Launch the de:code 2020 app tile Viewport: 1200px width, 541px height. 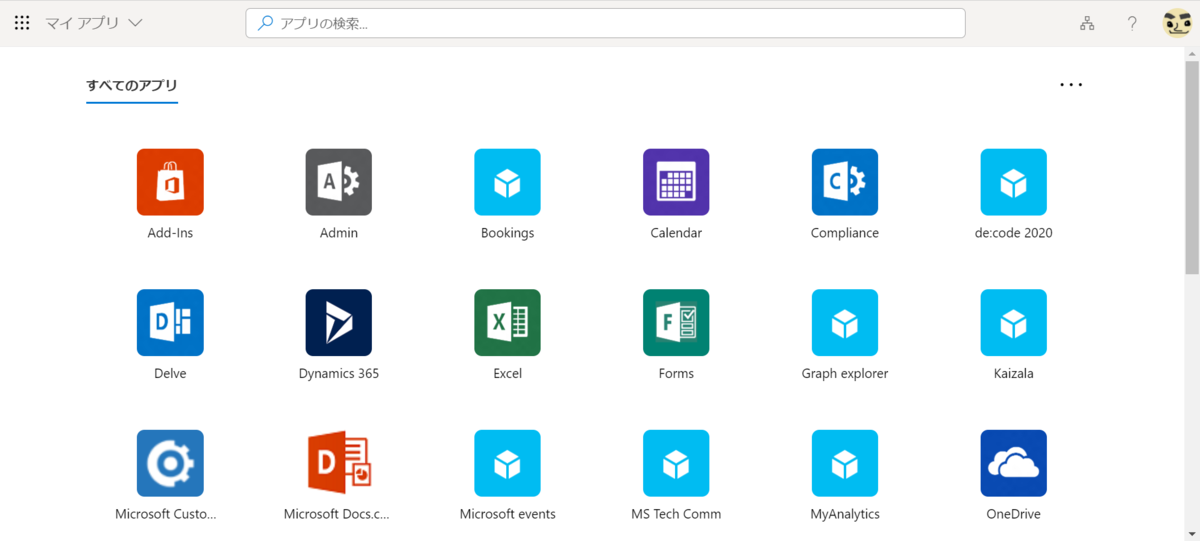(1014, 182)
